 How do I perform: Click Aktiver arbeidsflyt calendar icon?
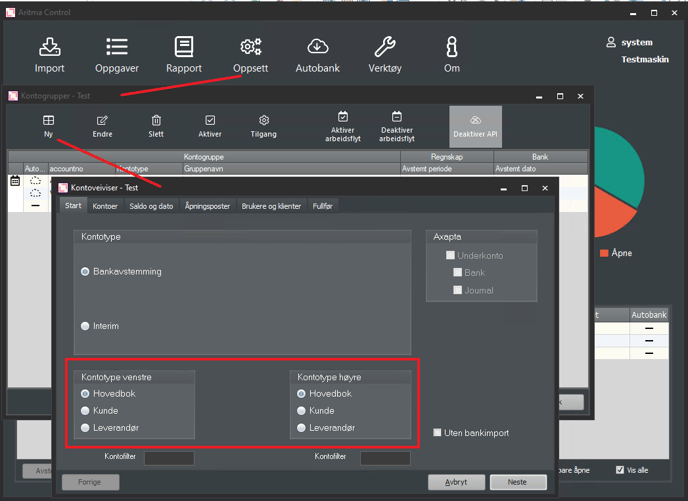click(343, 117)
